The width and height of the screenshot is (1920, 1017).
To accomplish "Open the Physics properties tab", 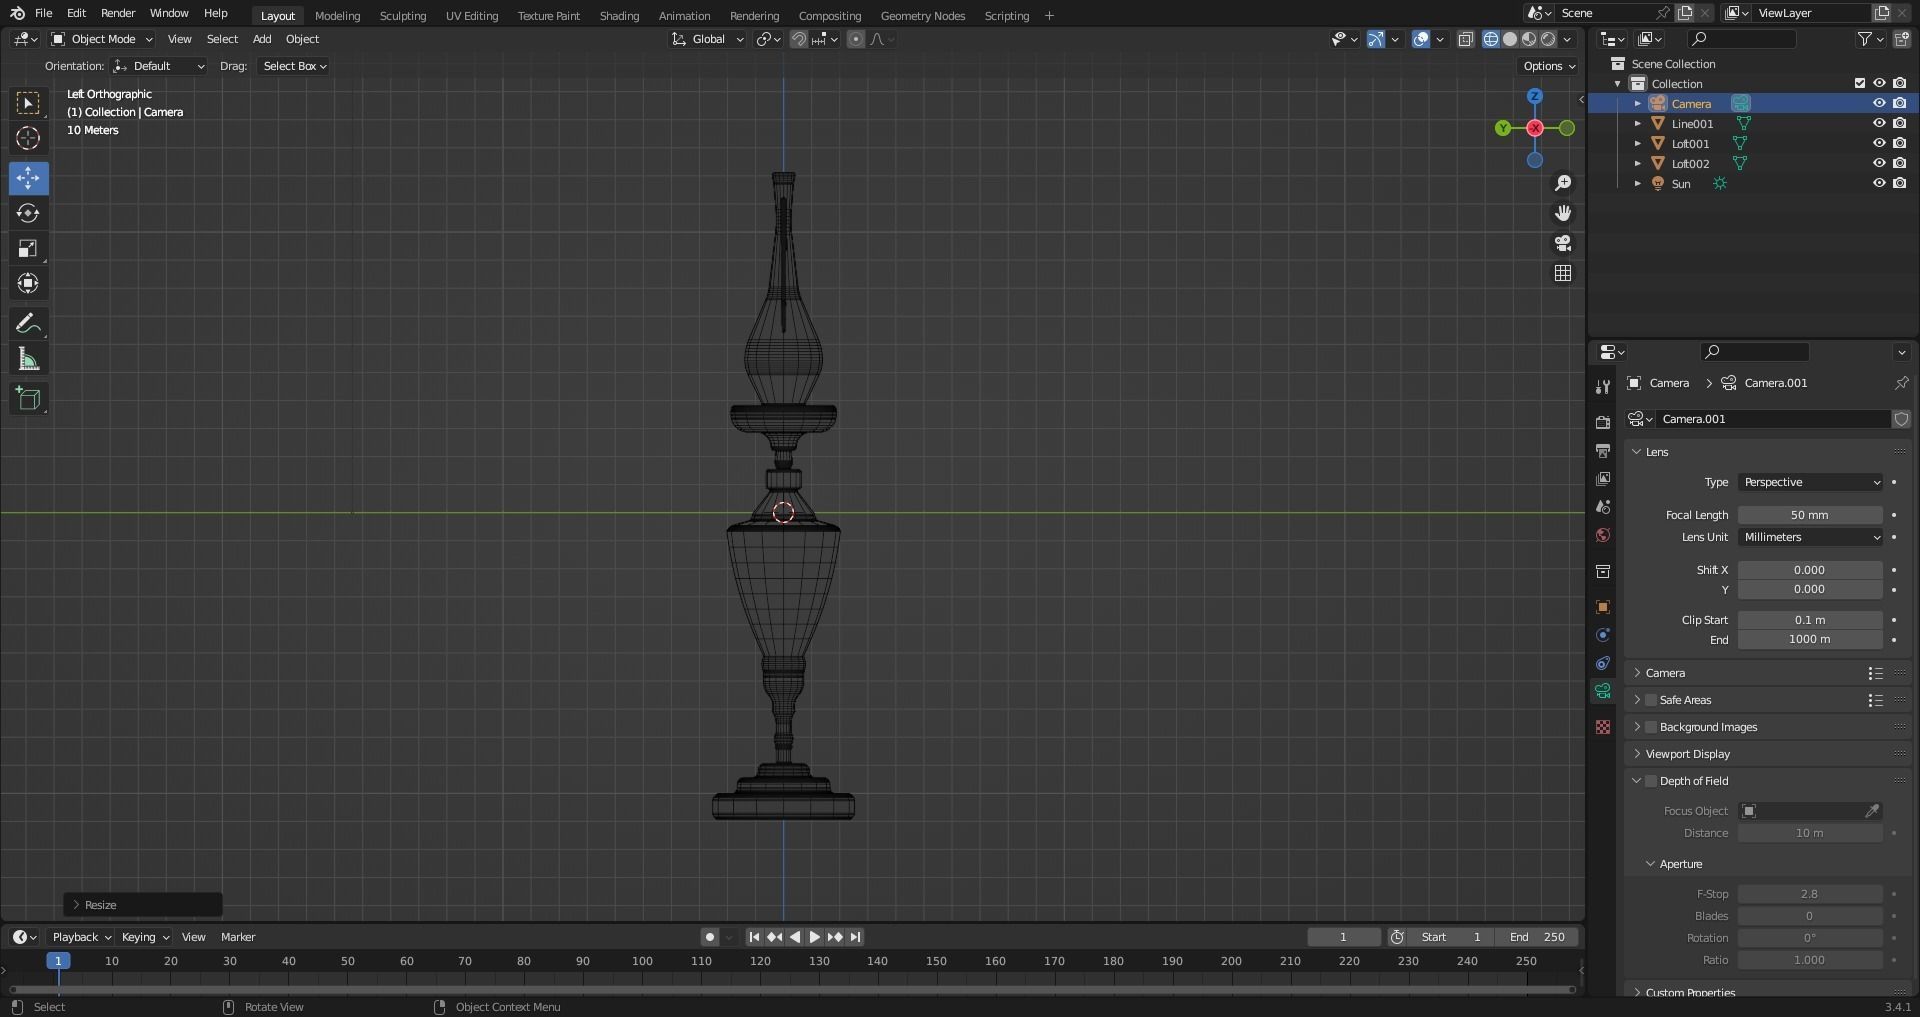I will point(1603,635).
